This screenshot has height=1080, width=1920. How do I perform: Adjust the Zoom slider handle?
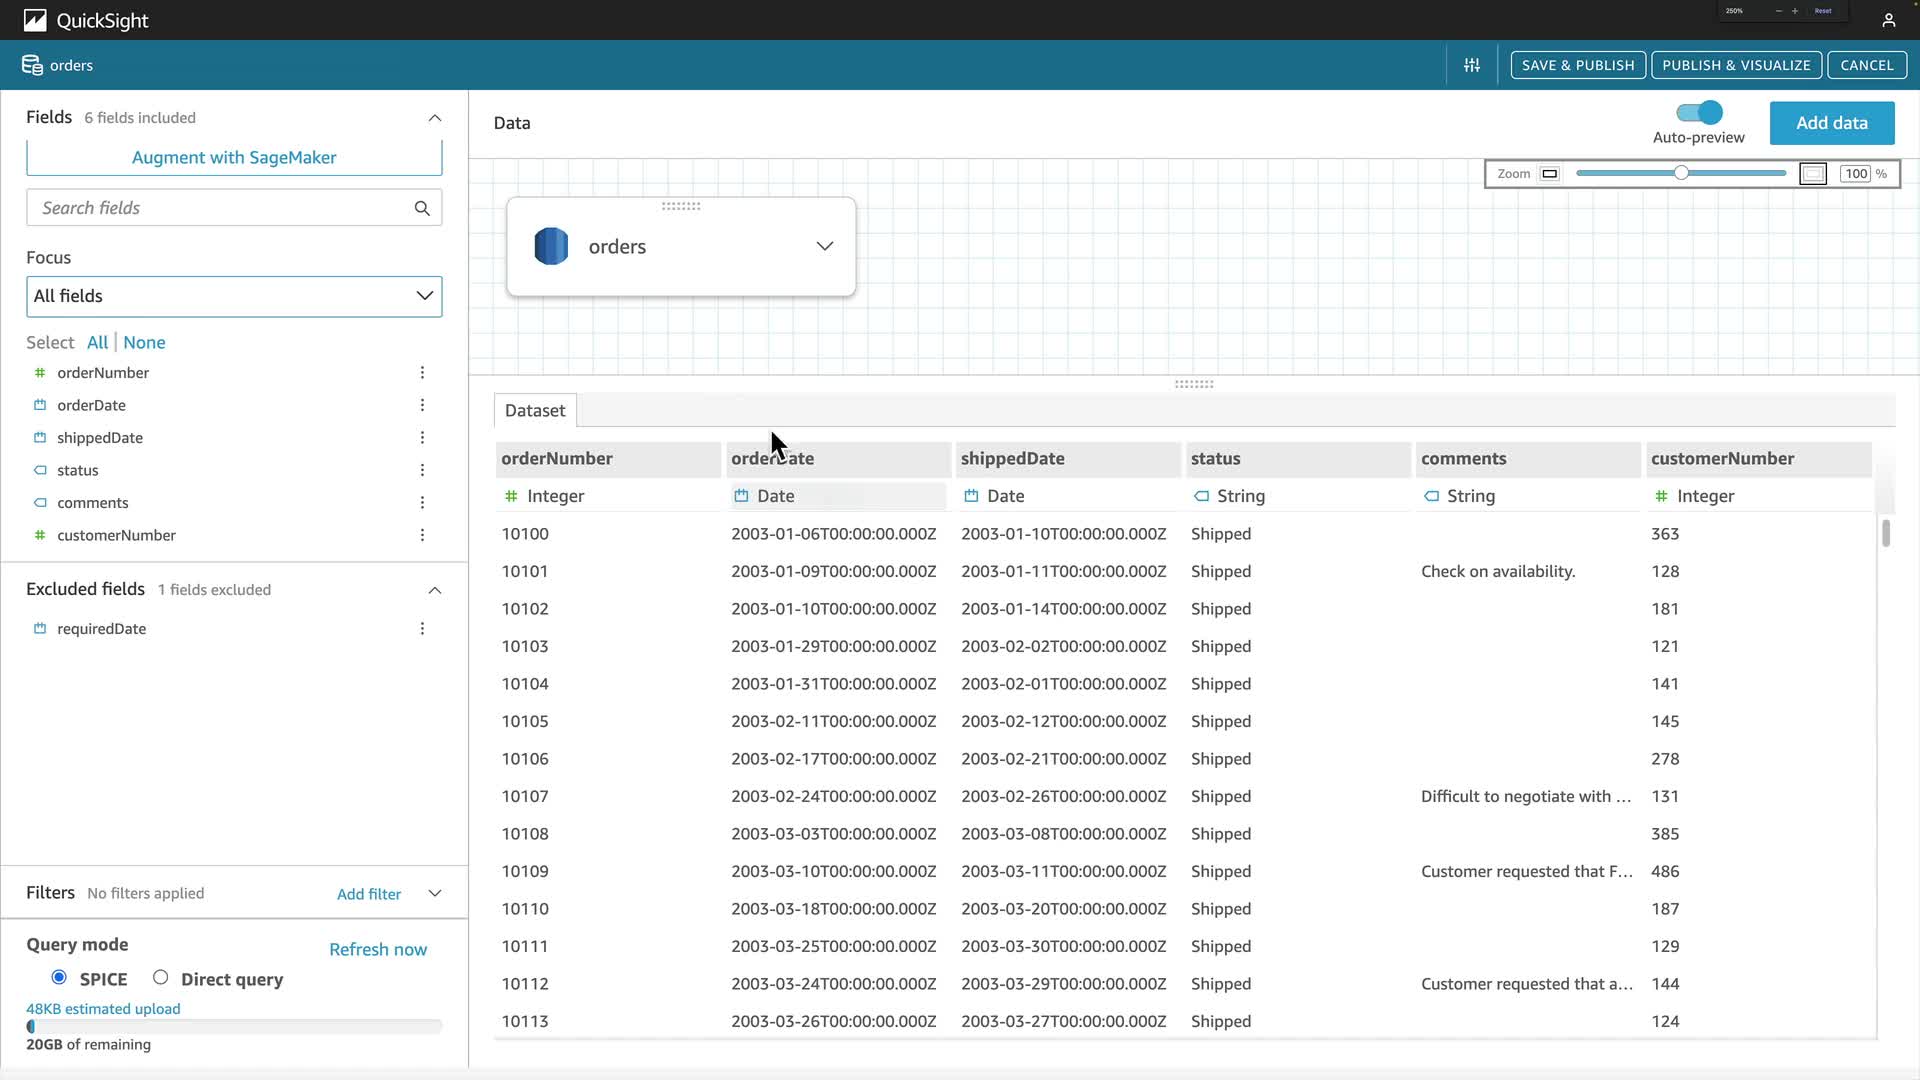pyautogui.click(x=1681, y=173)
